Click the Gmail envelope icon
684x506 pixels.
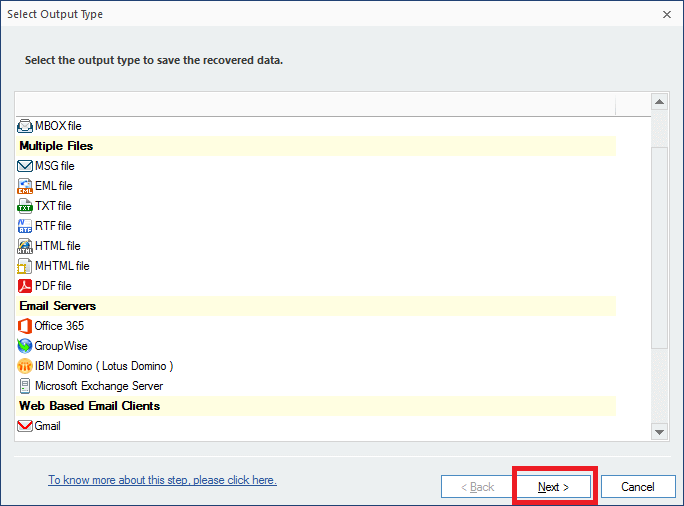pyautogui.click(x=24, y=426)
